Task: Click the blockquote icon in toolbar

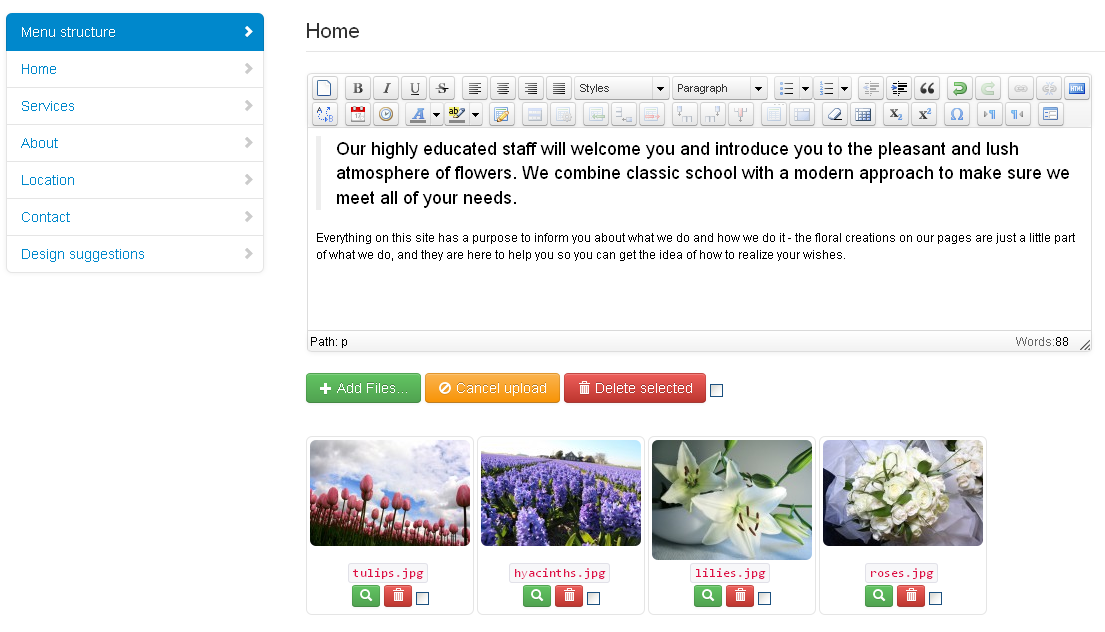Action: click(x=927, y=88)
